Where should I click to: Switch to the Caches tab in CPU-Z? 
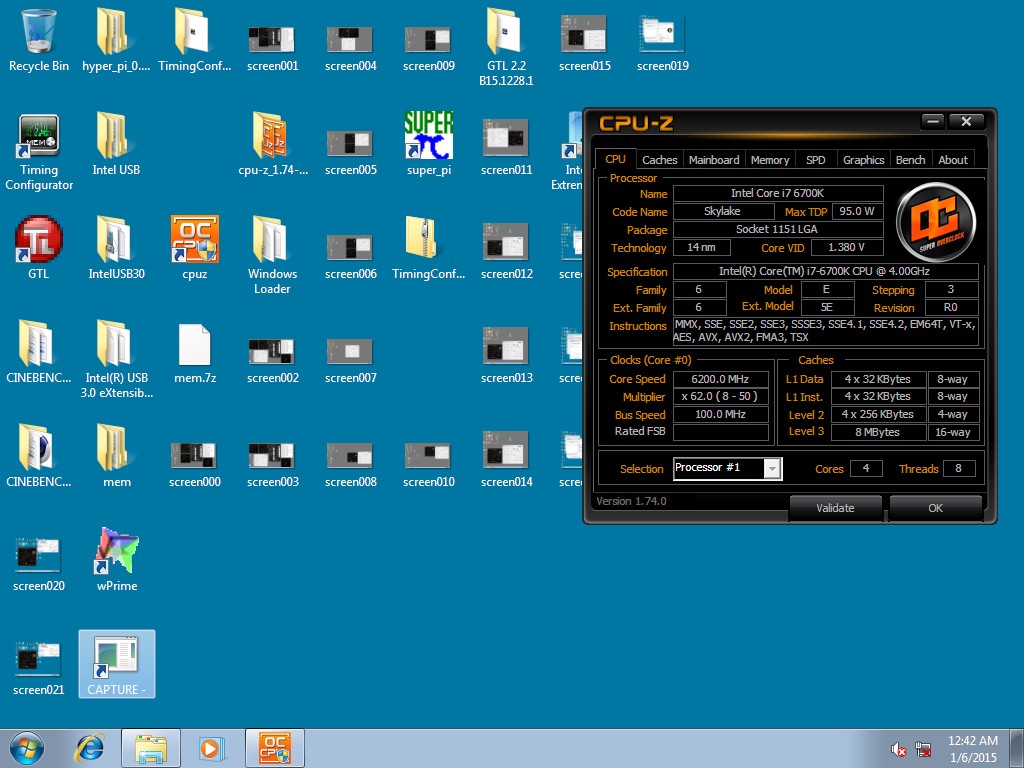[x=660, y=160]
